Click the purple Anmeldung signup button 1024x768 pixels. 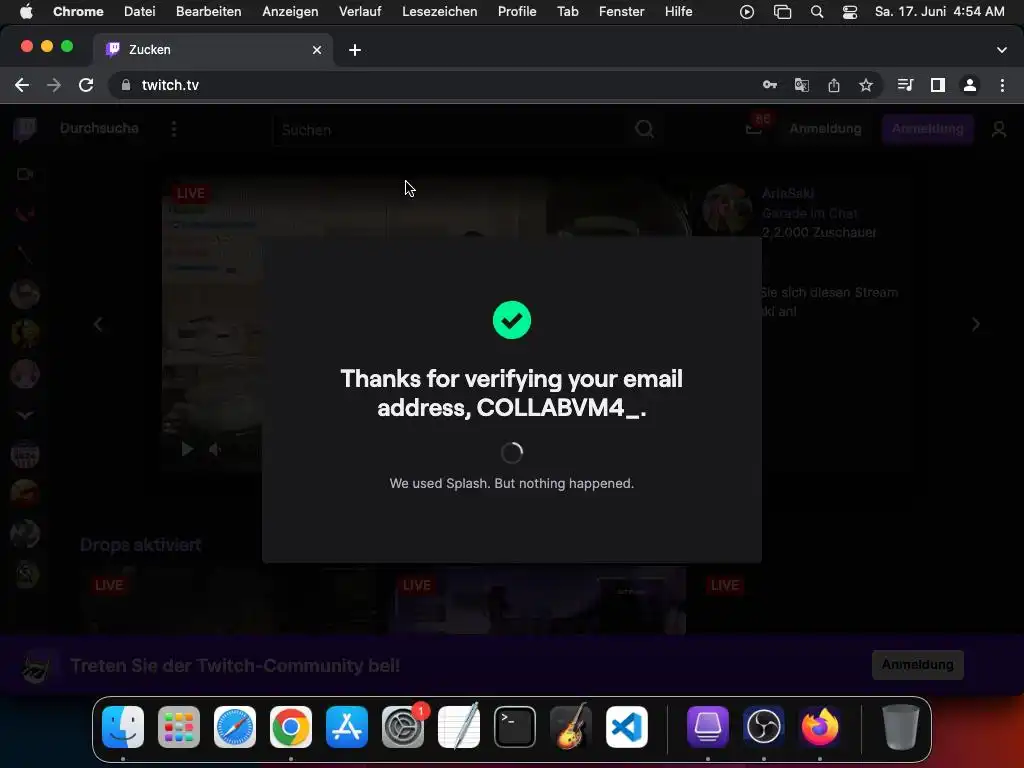tap(927, 129)
